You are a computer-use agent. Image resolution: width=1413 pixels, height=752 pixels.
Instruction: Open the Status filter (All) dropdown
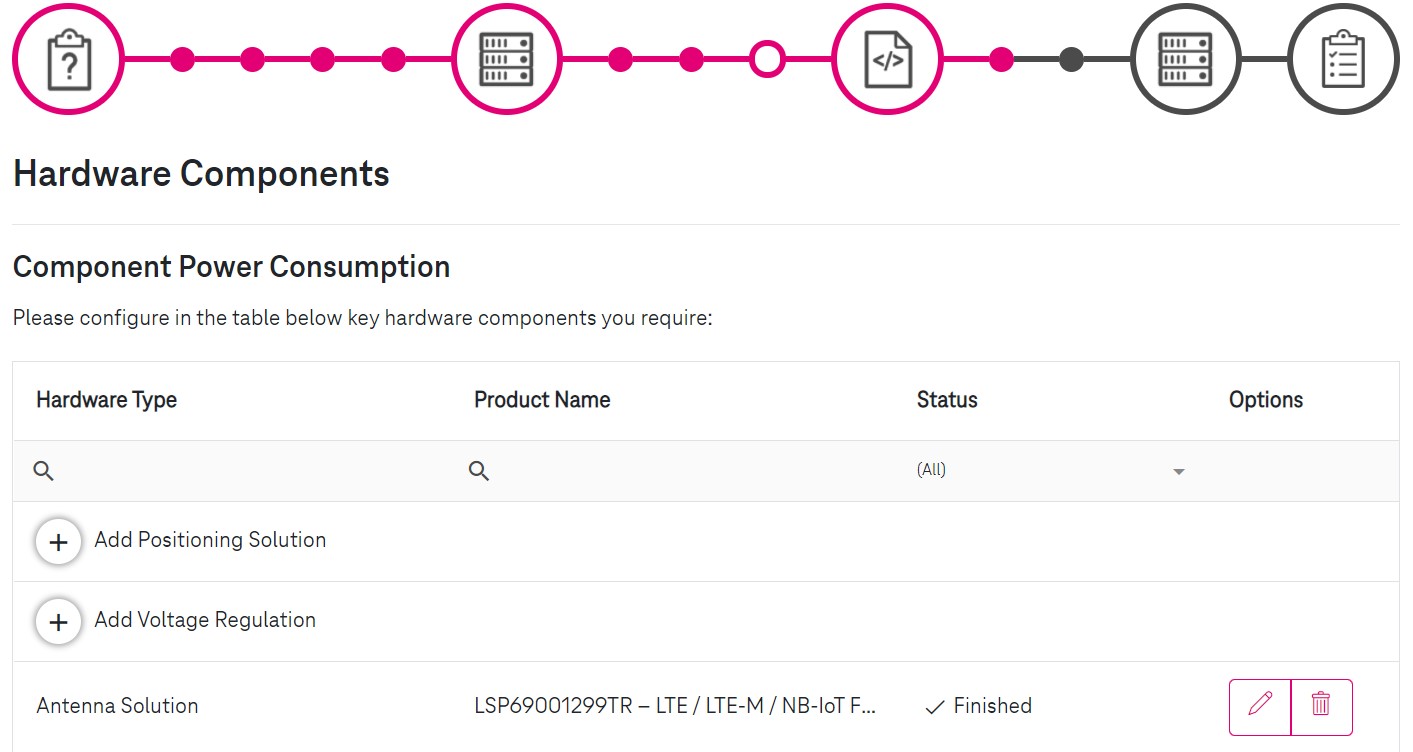(1050, 470)
